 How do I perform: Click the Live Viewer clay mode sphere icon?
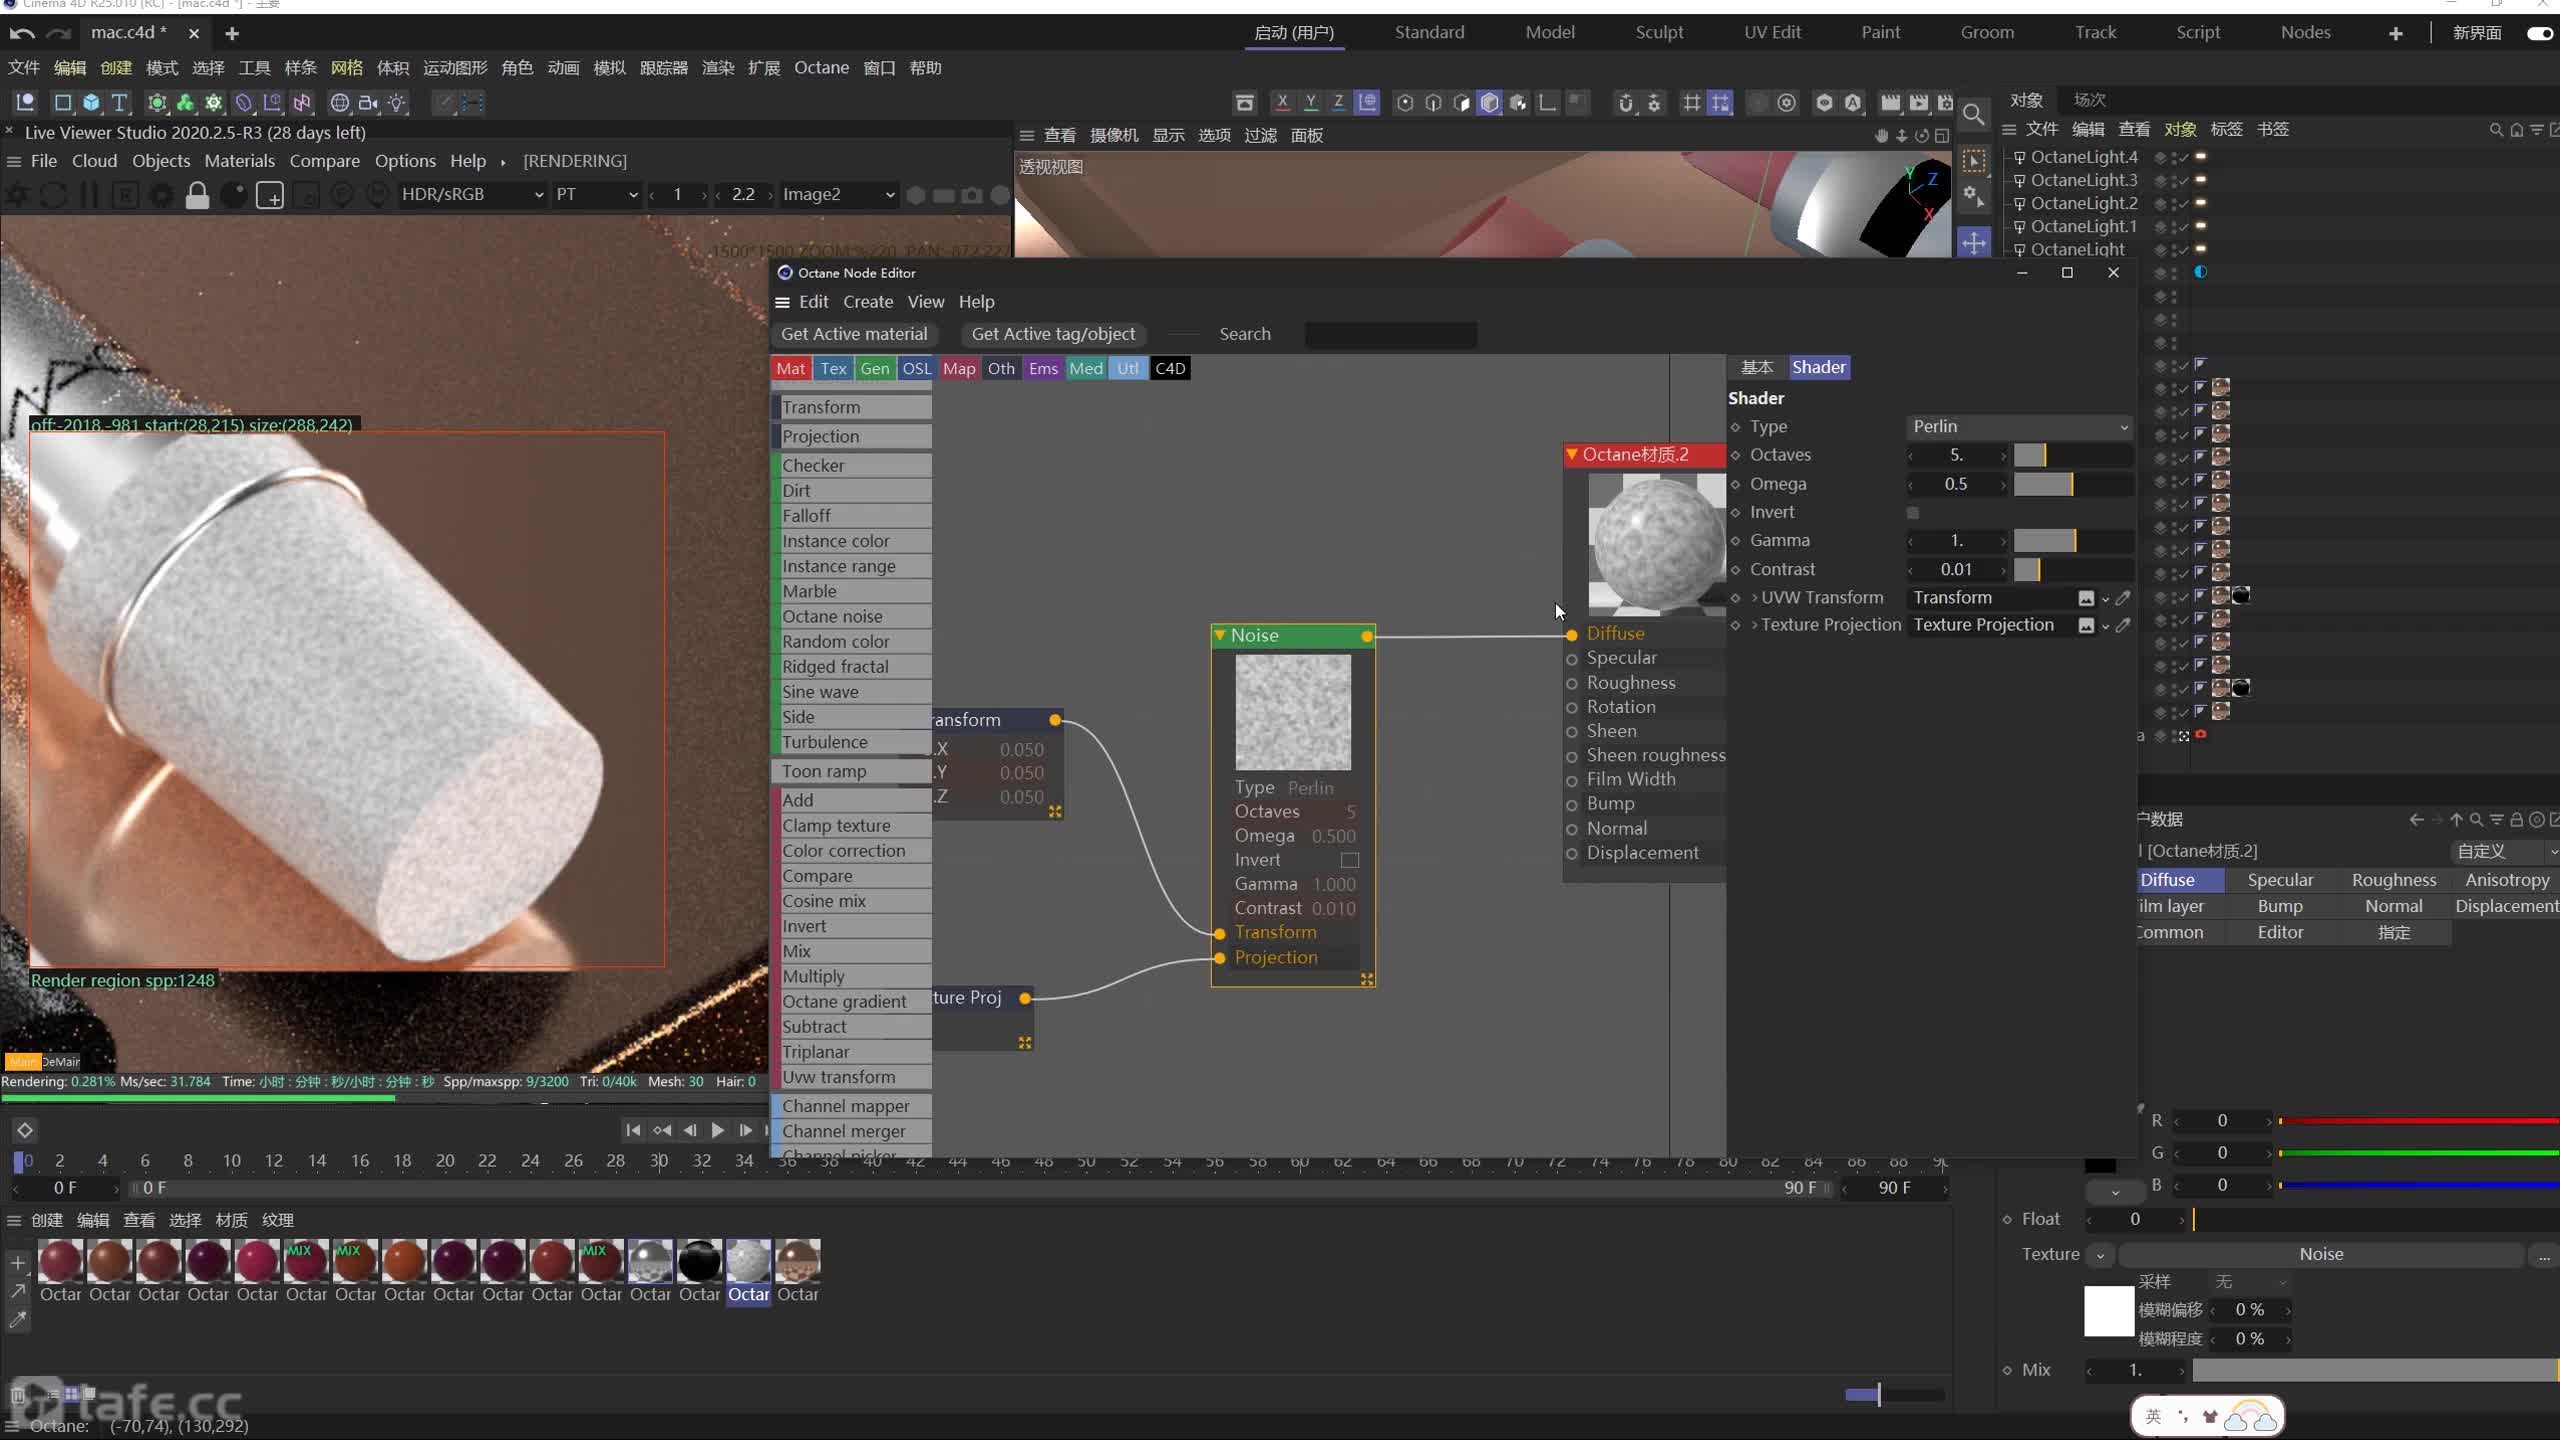[x=233, y=195]
